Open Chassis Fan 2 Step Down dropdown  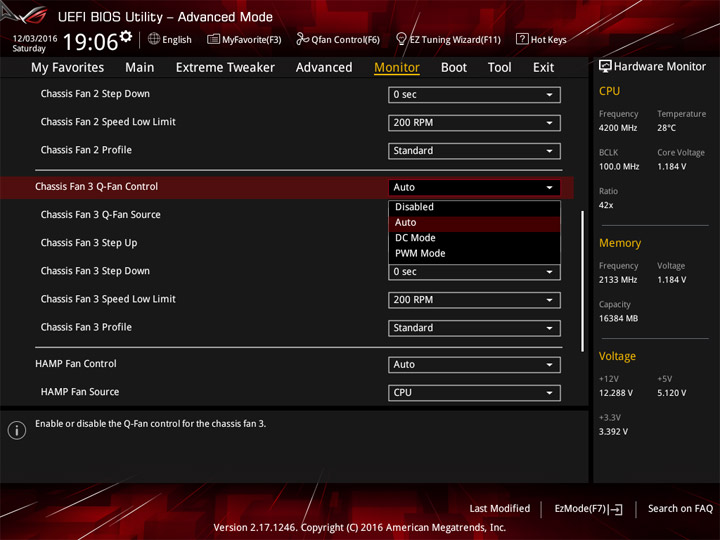[474, 95]
